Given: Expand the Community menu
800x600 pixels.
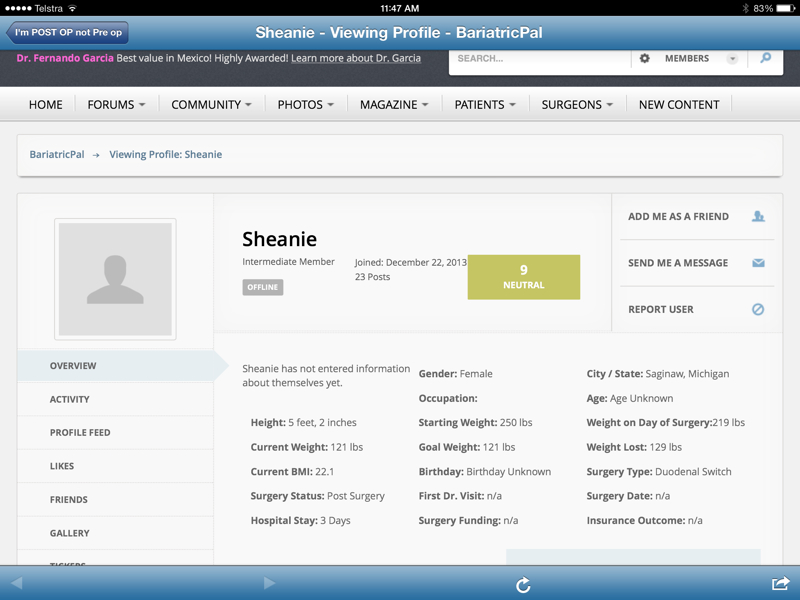Looking at the screenshot, I should click(x=211, y=105).
